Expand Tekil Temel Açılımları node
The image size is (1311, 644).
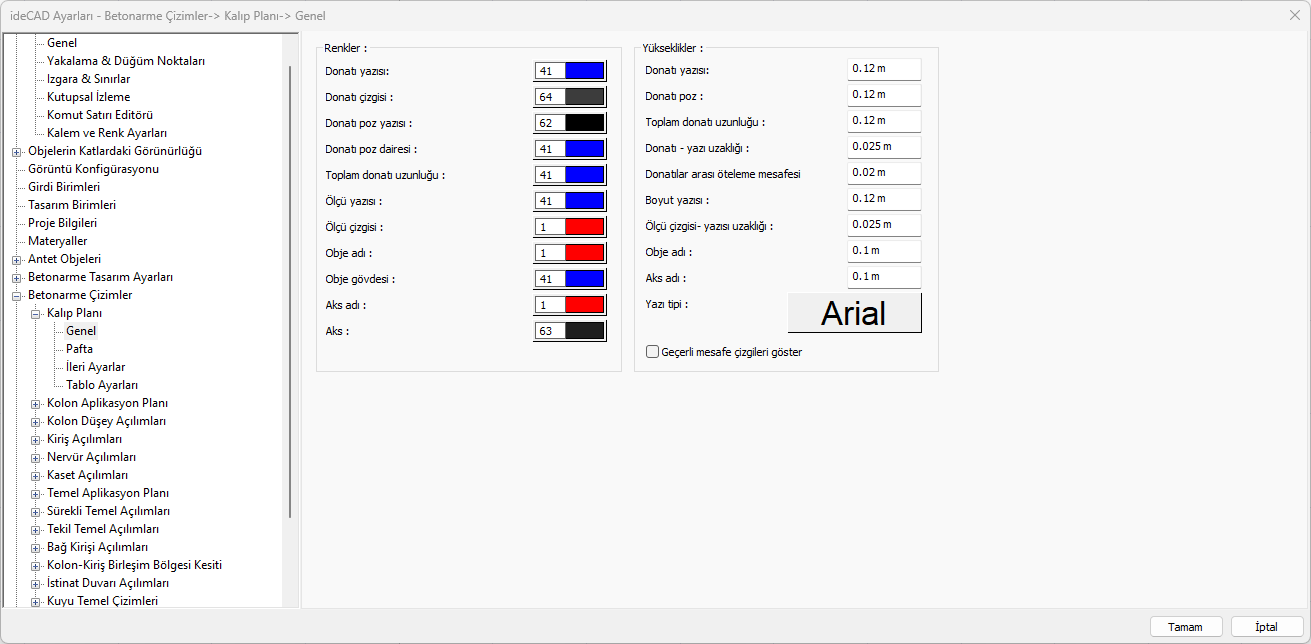tap(36, 530)
